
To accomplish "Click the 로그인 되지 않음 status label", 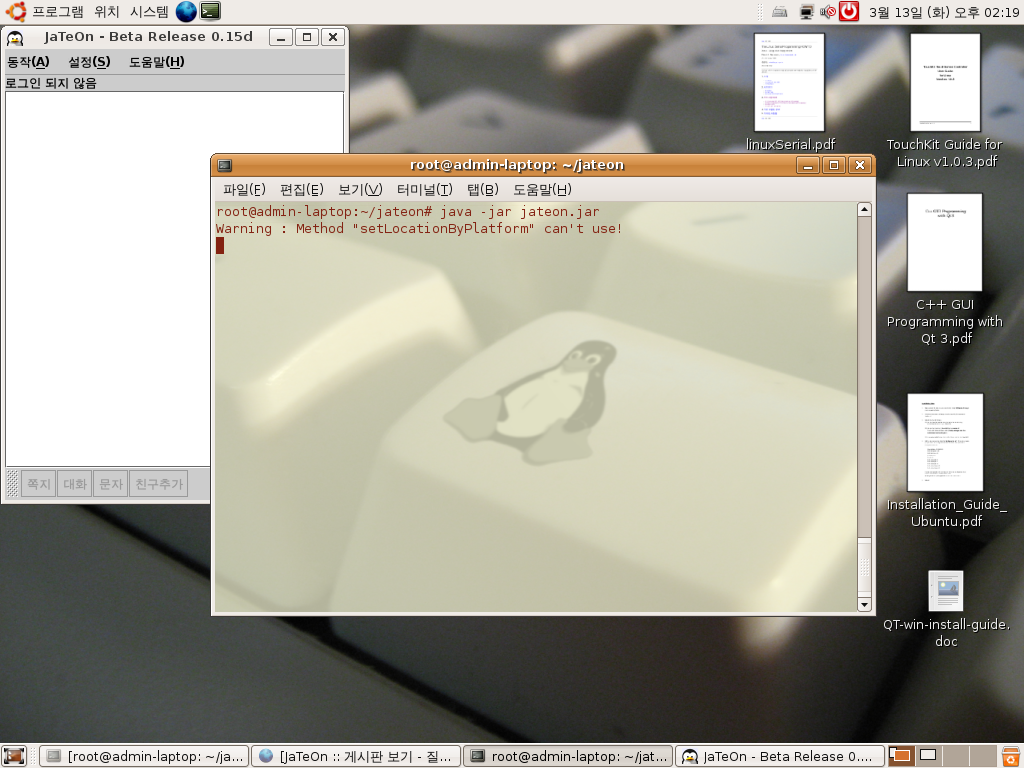I will [51, 83].
